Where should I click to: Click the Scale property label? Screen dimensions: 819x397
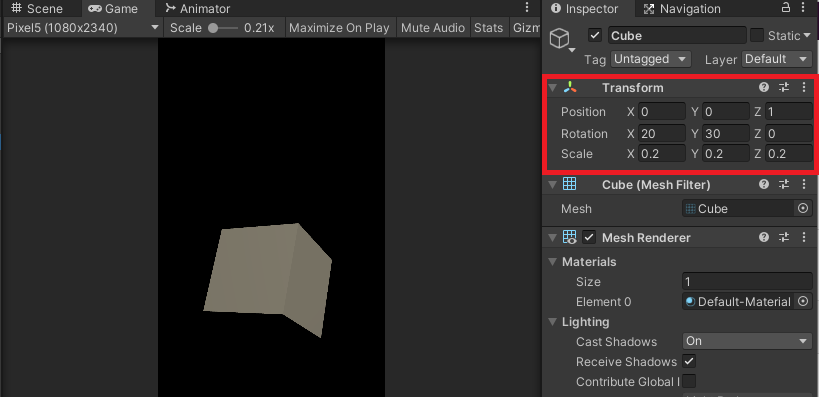point(577,154)
